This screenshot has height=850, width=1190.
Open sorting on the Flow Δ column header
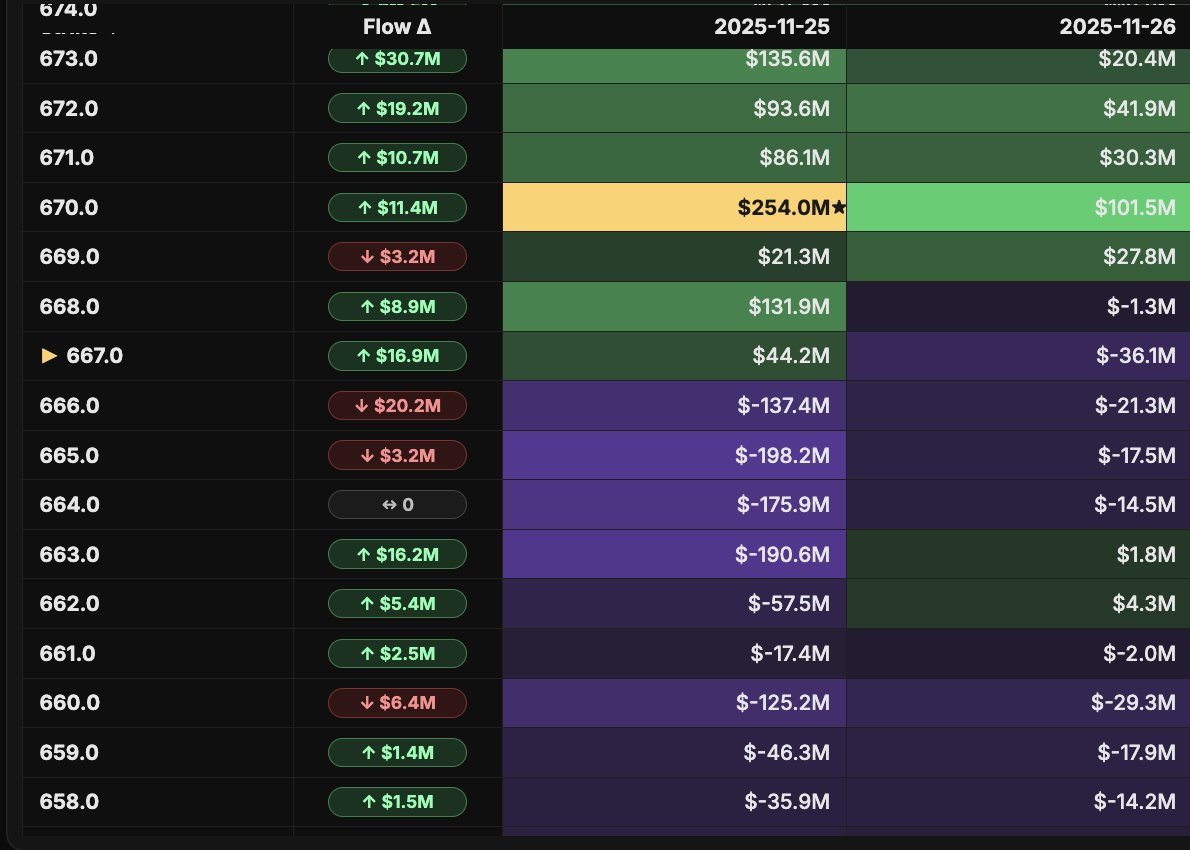coord(398,27)
